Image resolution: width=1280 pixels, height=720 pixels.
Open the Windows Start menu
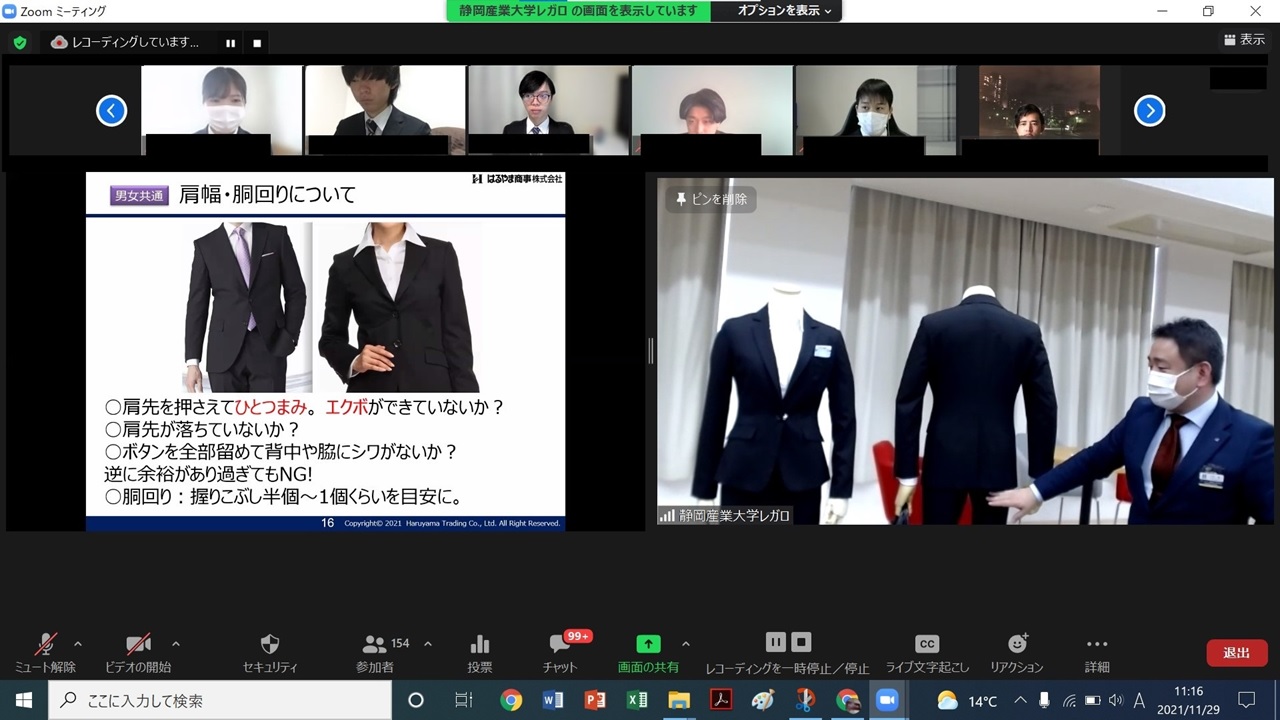coord(24,700)
